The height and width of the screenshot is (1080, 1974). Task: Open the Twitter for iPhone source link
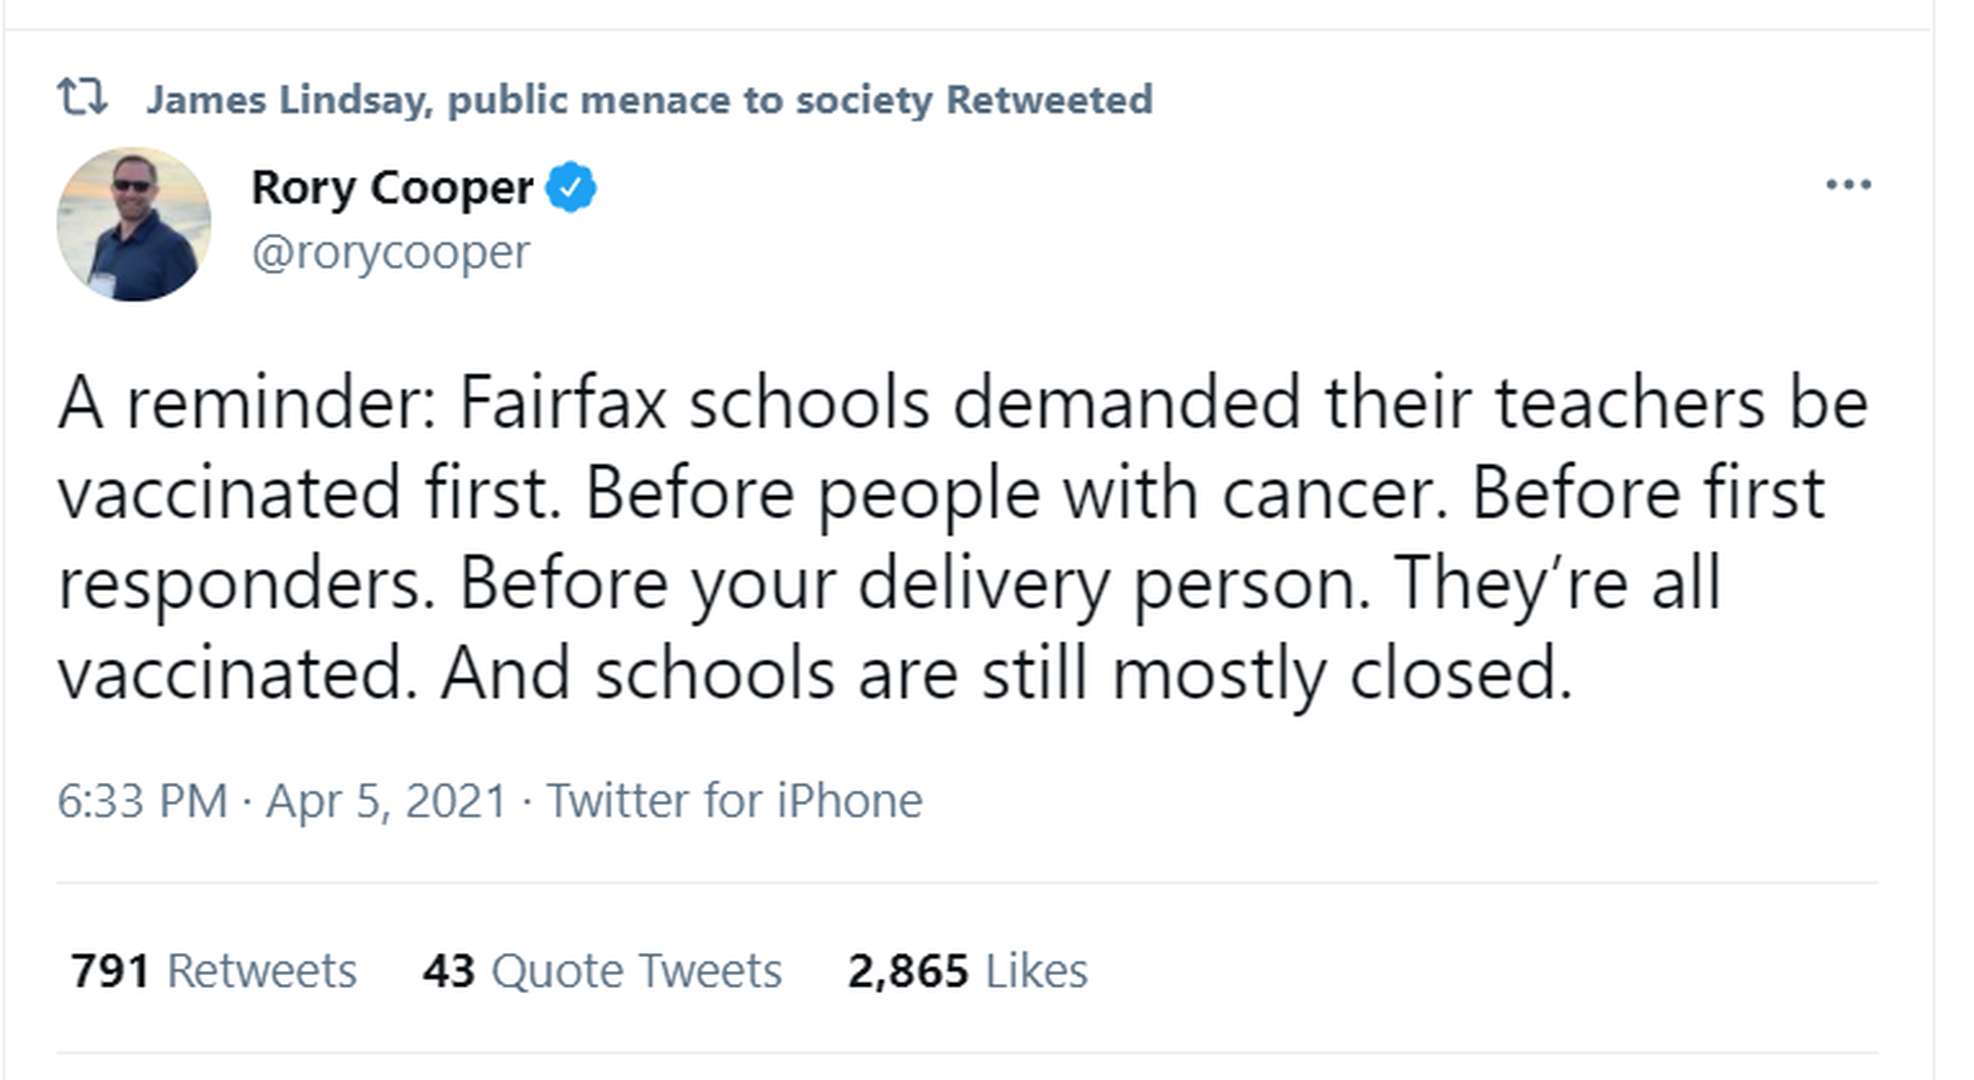click(x=734, y=801)
